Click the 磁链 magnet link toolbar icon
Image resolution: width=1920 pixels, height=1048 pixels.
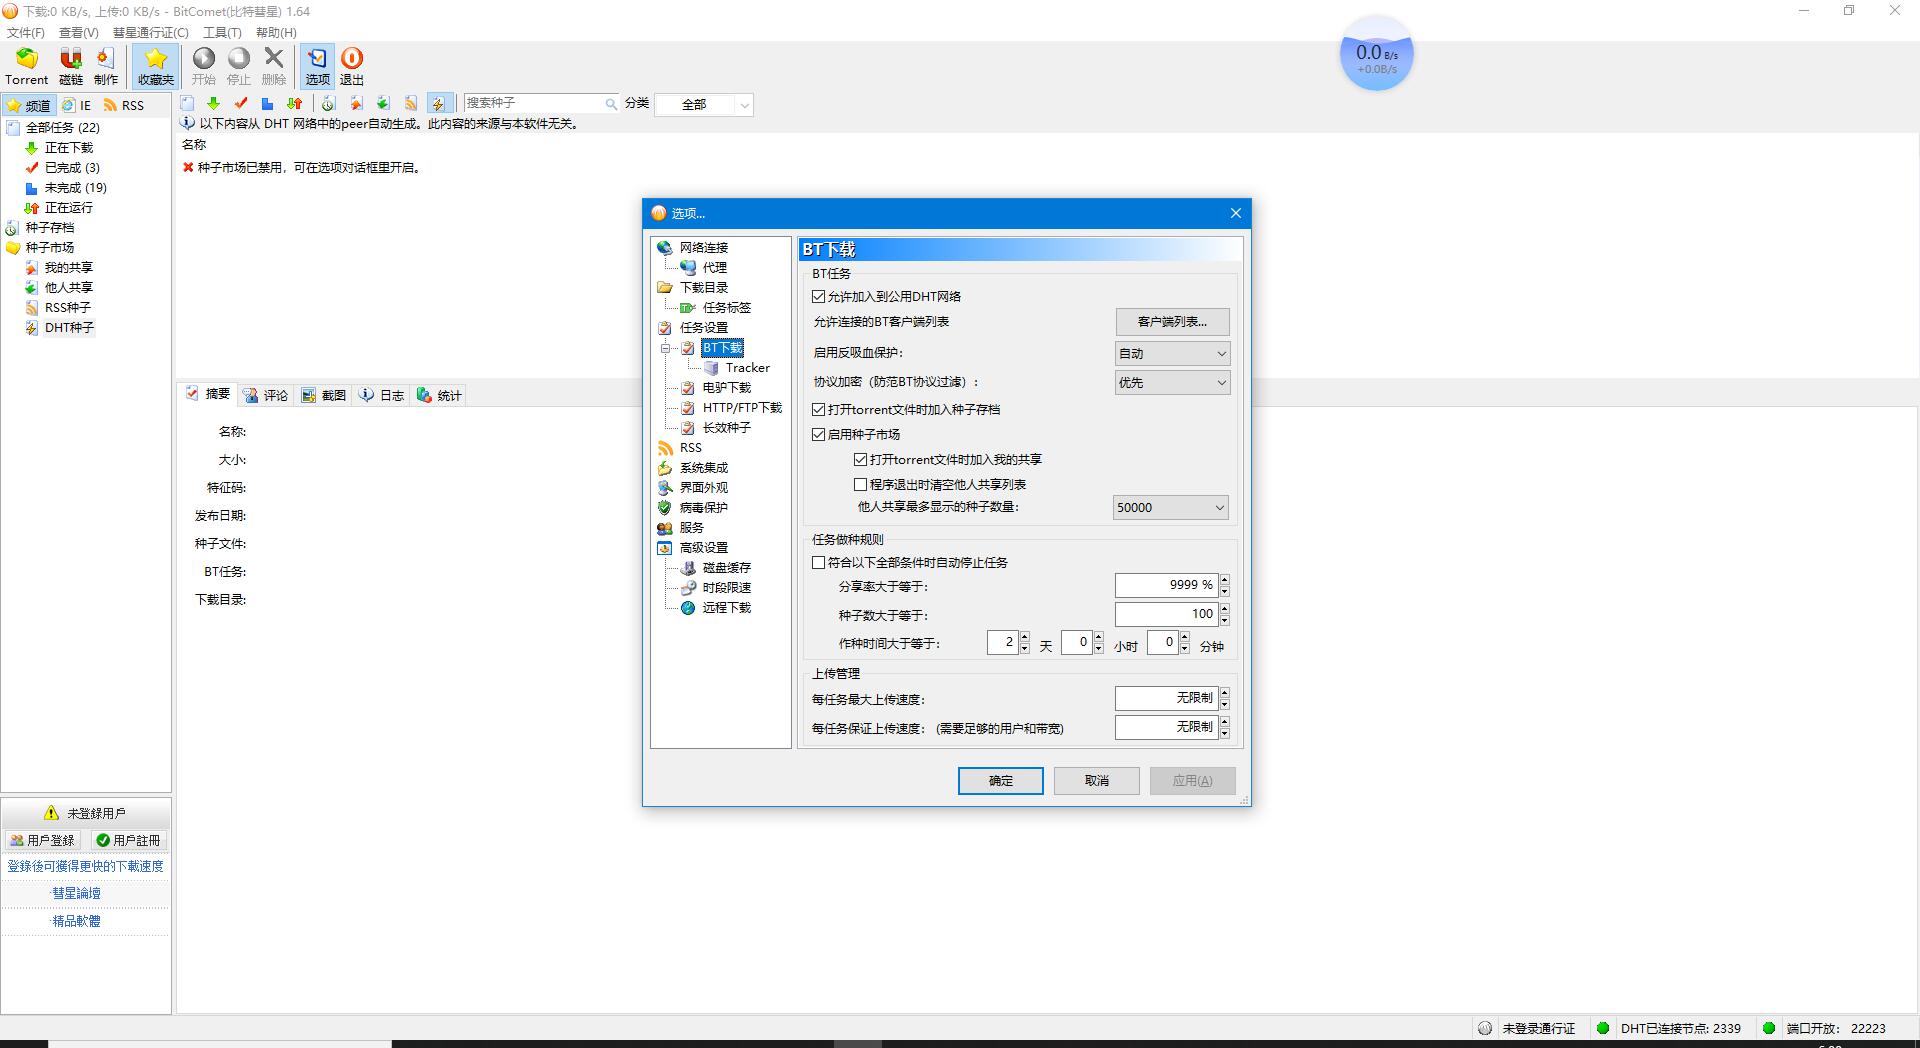pyautogui.click(x=71, y=66)
